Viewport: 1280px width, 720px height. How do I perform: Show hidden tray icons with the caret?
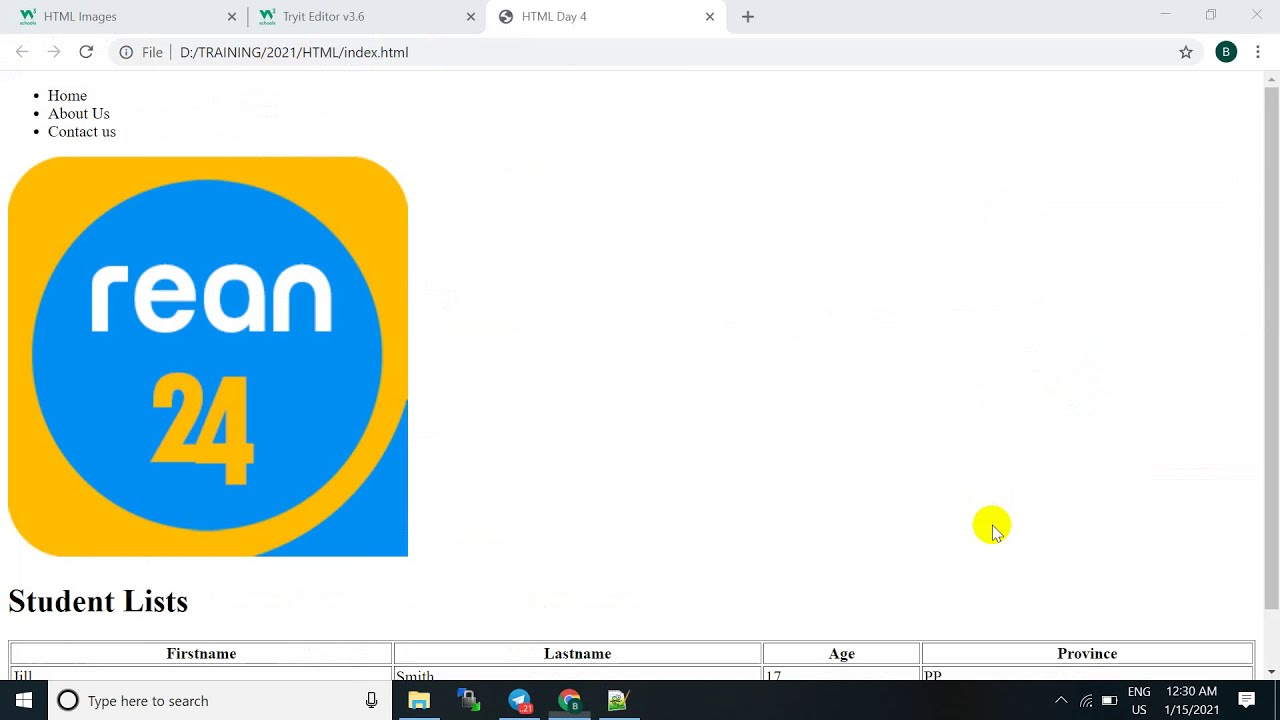click(x=1061, y=700)
